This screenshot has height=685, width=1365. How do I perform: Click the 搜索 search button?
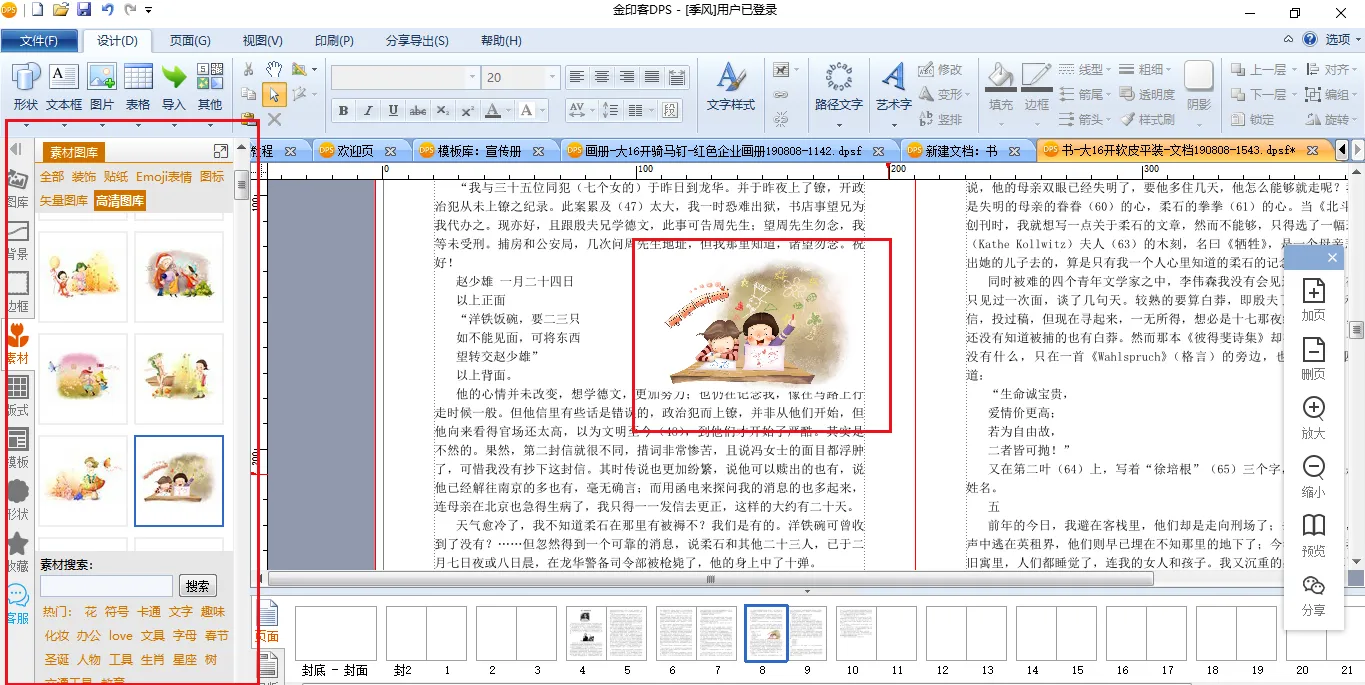197,586
